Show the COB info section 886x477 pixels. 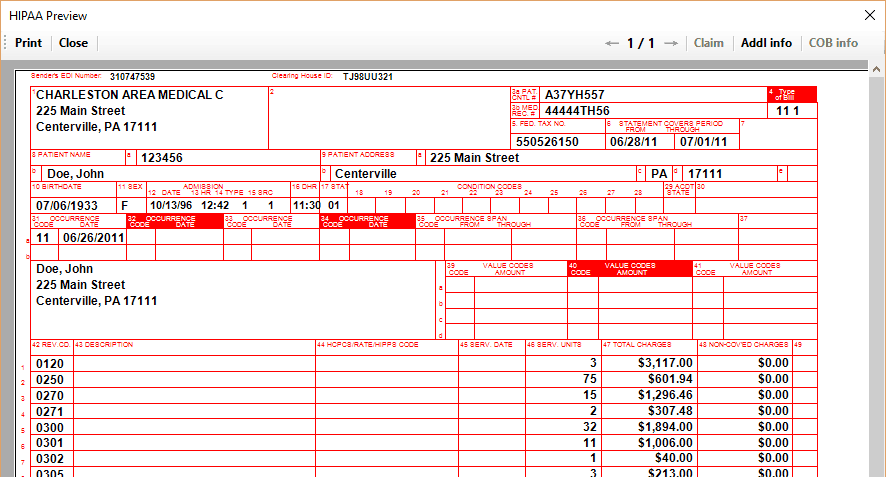pos(833,43)
